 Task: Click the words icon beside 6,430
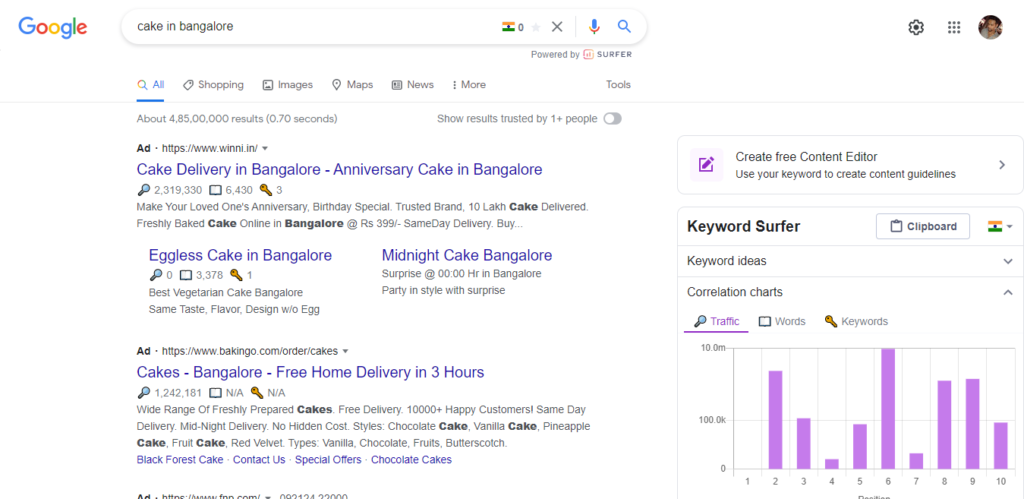[216, 190]
